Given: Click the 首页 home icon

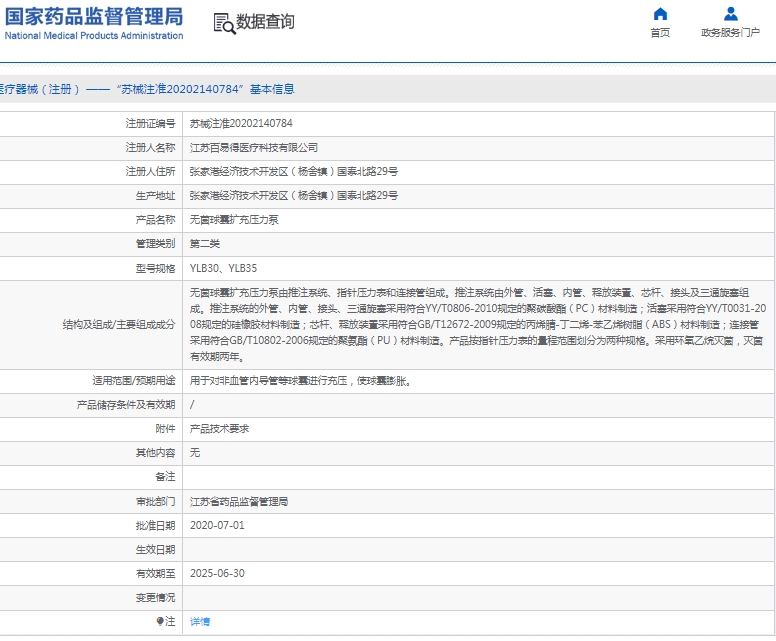Looking at the screenshot, I should tap(660, 14).
